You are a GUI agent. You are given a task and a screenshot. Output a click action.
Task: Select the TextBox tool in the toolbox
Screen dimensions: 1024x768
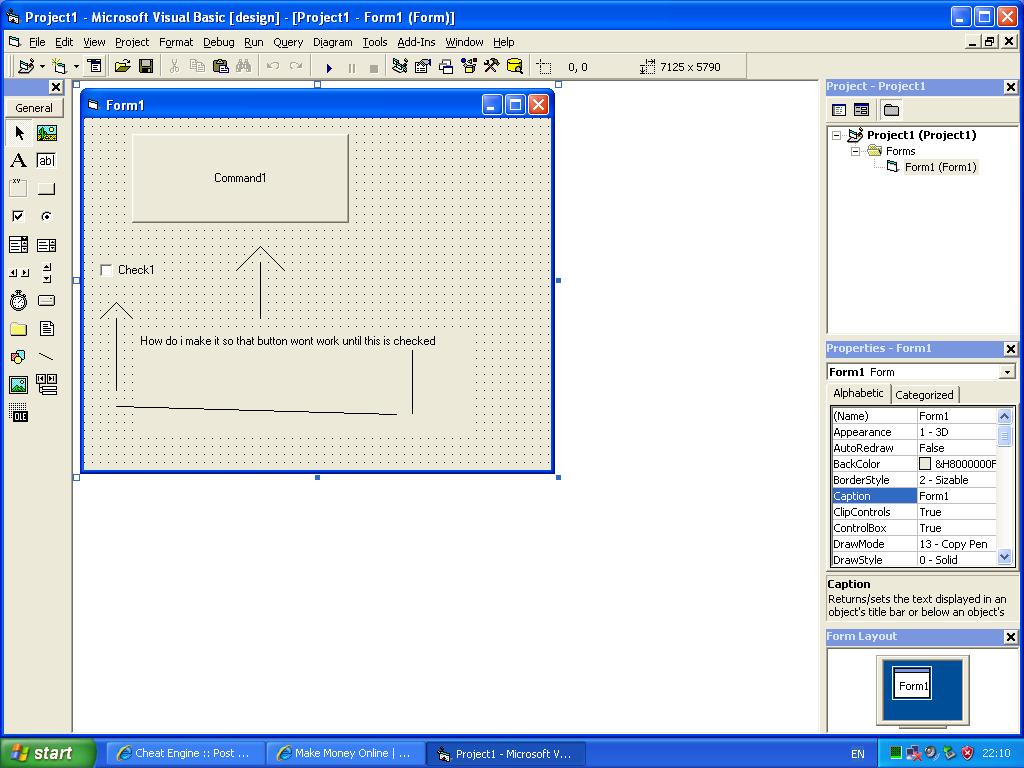(46, 161)
